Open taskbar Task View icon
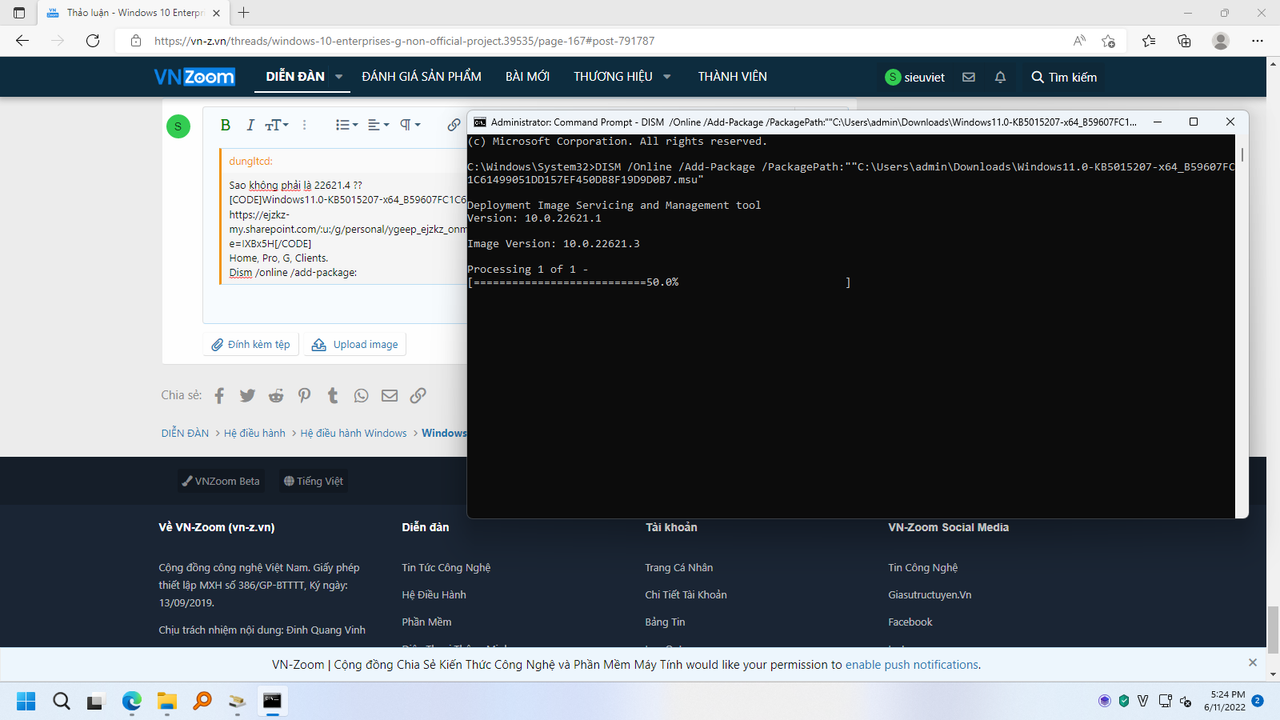Viewport: 1280px width, 720px height. click(x=95, y=701)
